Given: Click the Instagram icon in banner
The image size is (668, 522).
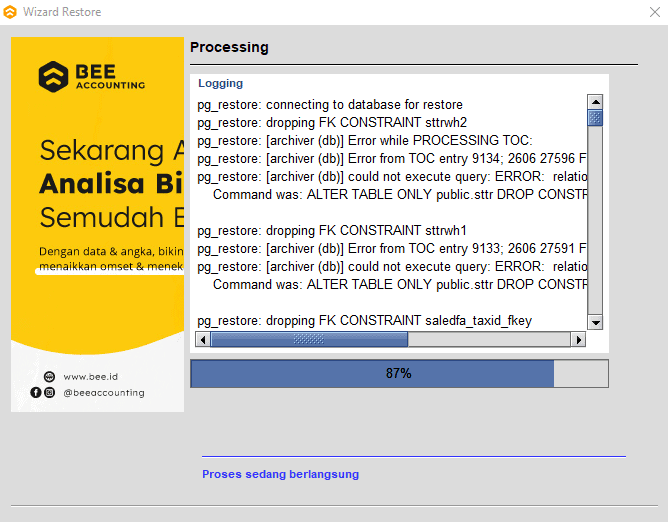Looking at the screenshot, I should coord(50,393).
